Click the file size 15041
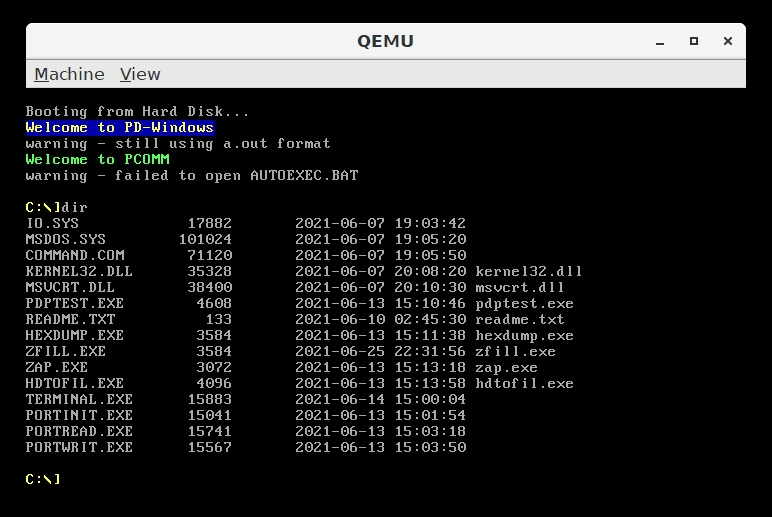This screenshot has height=517, width=772. (210, 416)
